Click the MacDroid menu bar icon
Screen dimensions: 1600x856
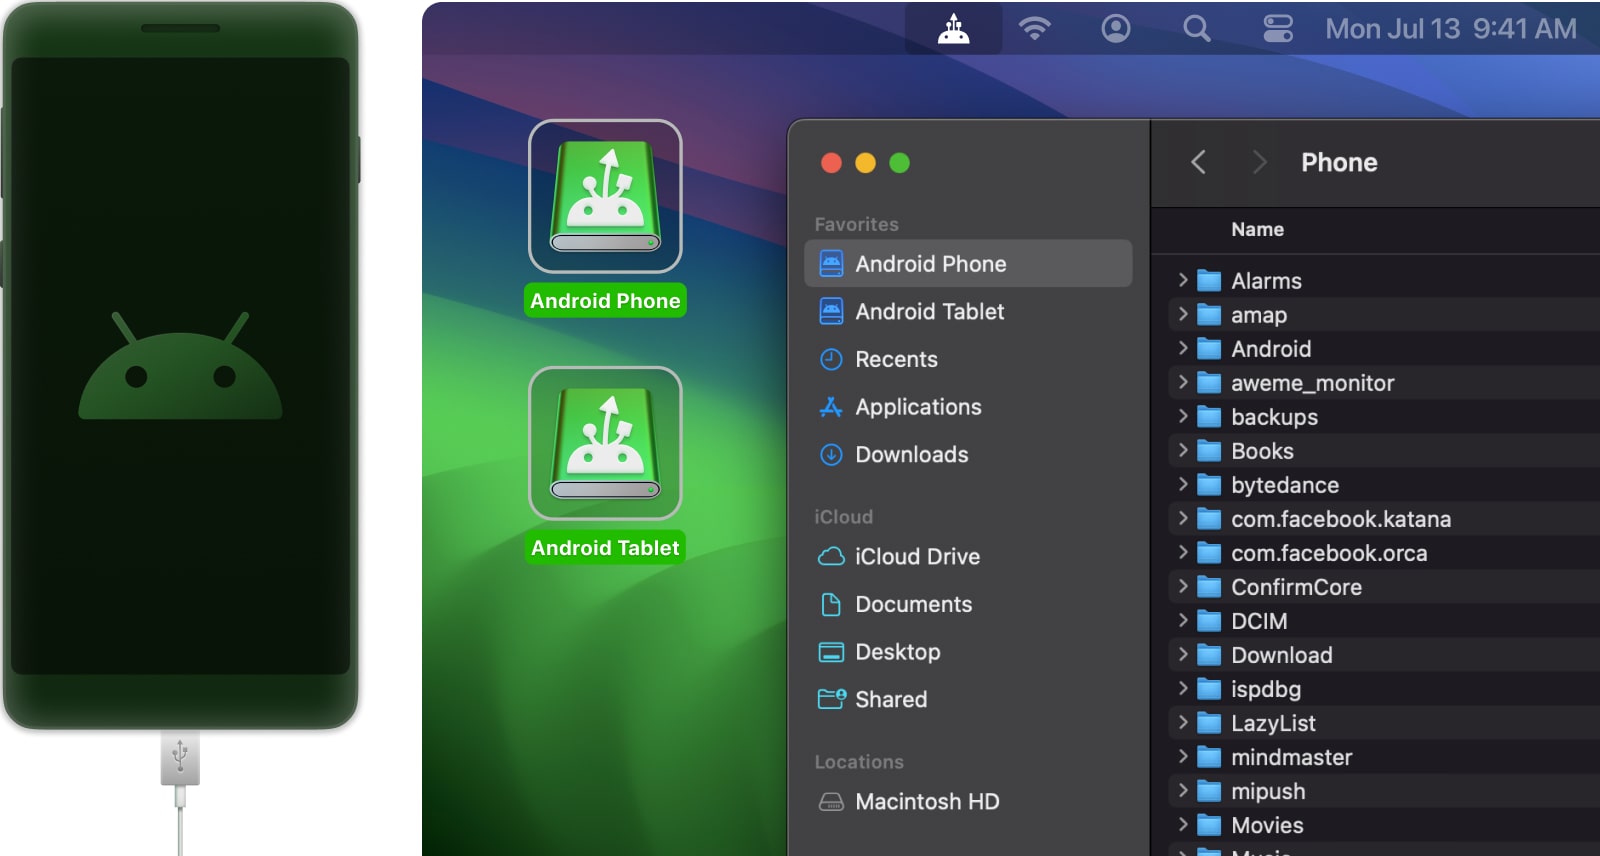[953, 29]
